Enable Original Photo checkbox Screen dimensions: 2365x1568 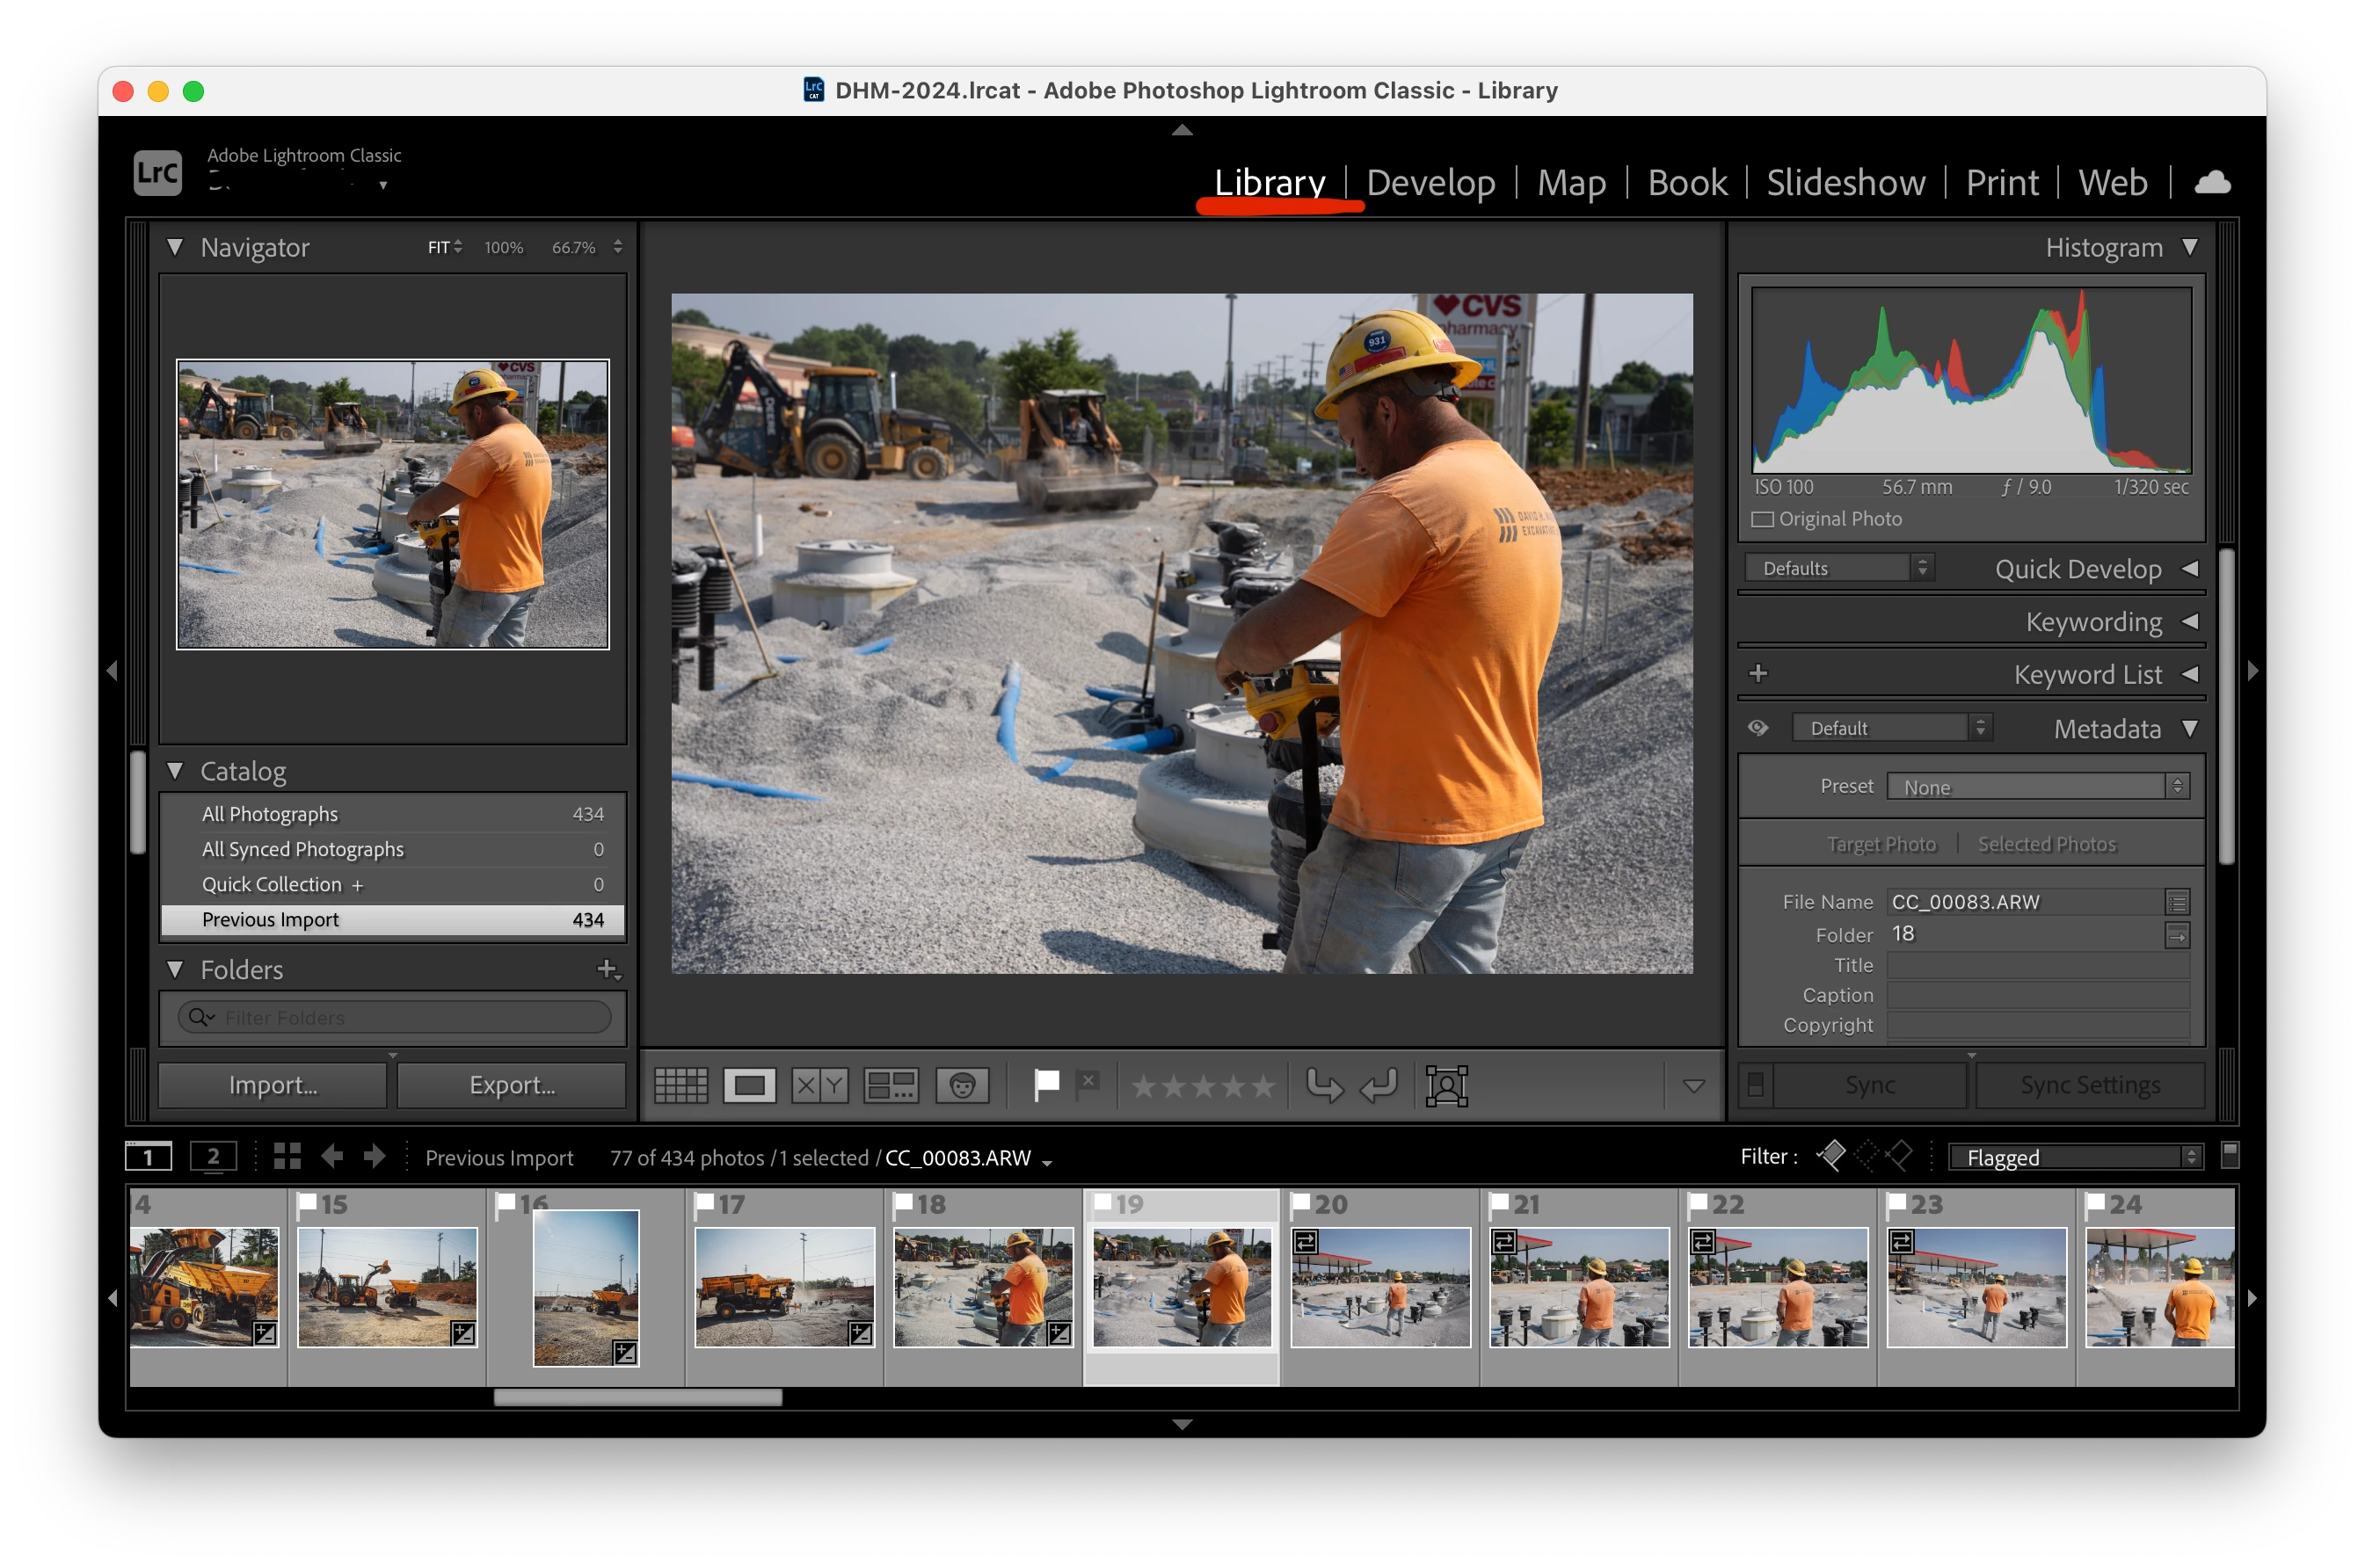point(1763,519)
